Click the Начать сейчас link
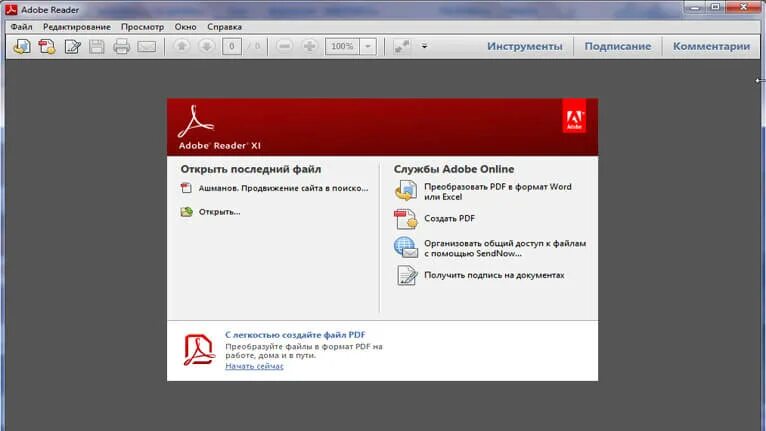 [254, 366]
